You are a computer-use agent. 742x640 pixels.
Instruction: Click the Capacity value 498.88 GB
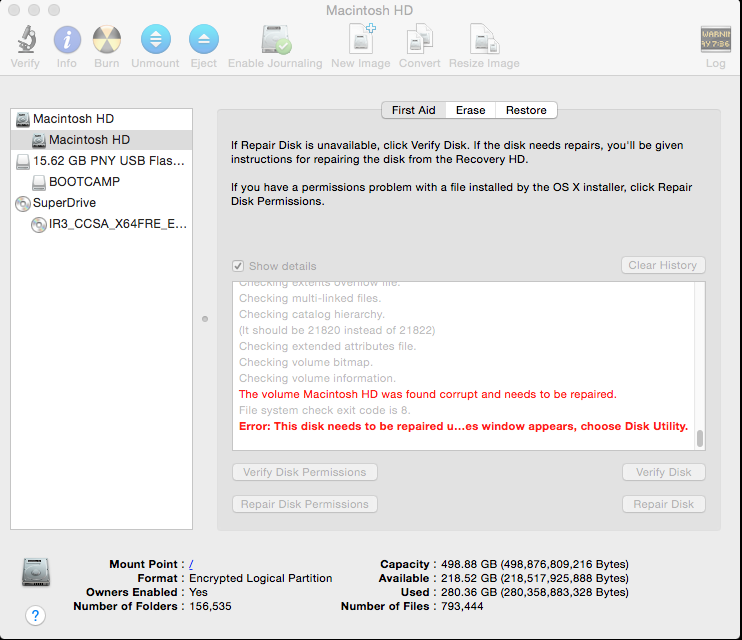pyautogui.click(x=535, y=564)
